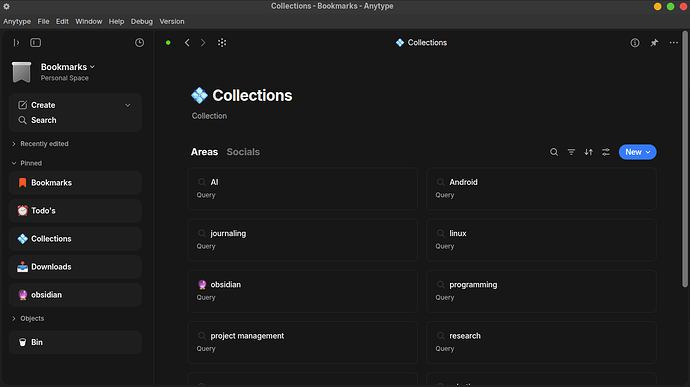This screenshot has width=690, height=387.
Task: Open the filter icon in view toolbar
Action: point(571,152)
